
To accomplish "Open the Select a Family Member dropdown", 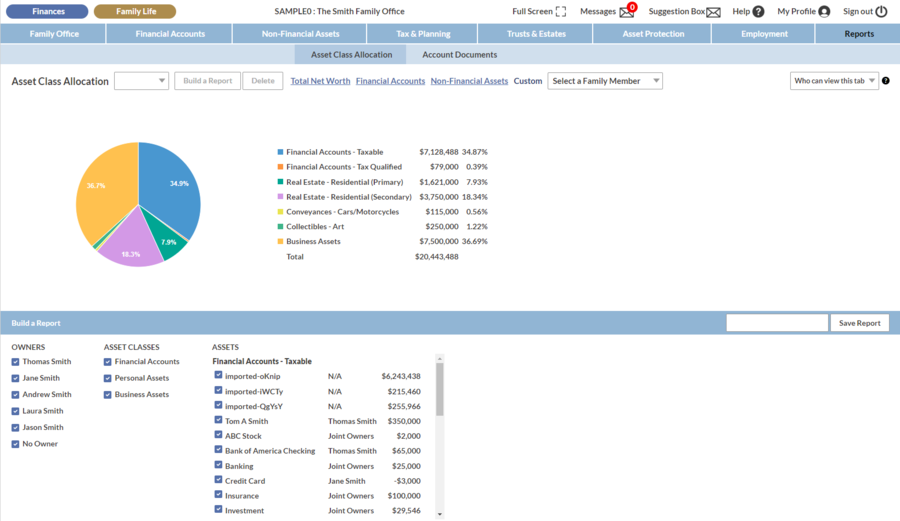I will [x=605, y=81].
